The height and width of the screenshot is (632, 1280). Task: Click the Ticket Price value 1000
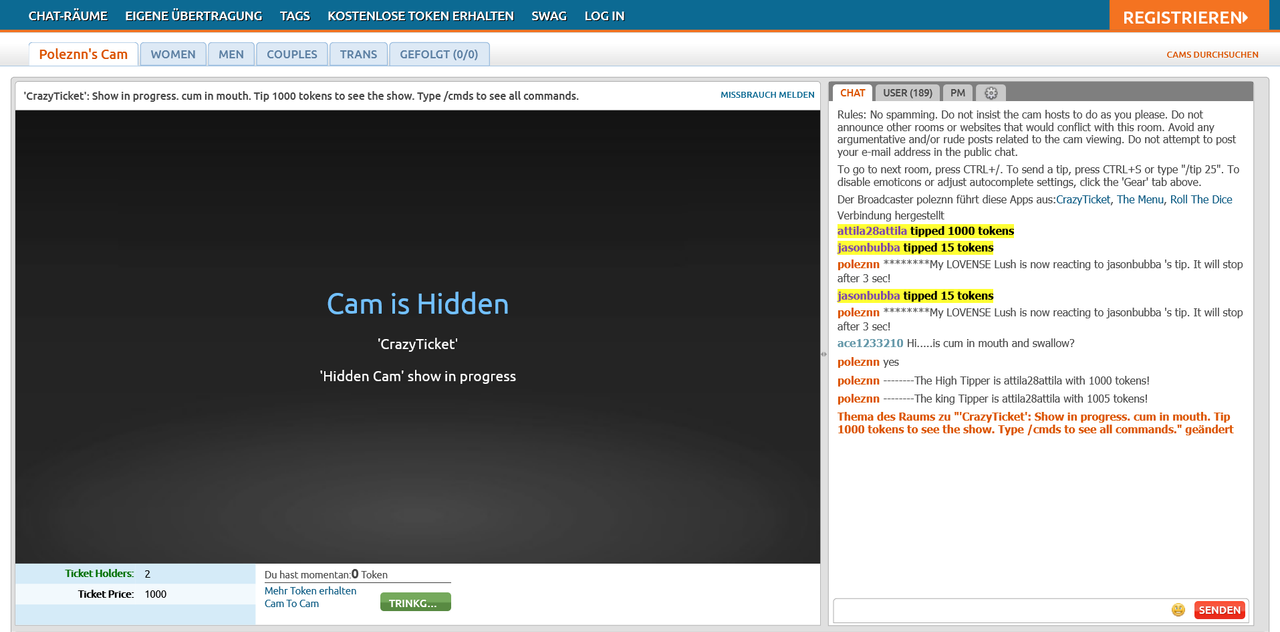pyautogui.click(x=155, y=594)
